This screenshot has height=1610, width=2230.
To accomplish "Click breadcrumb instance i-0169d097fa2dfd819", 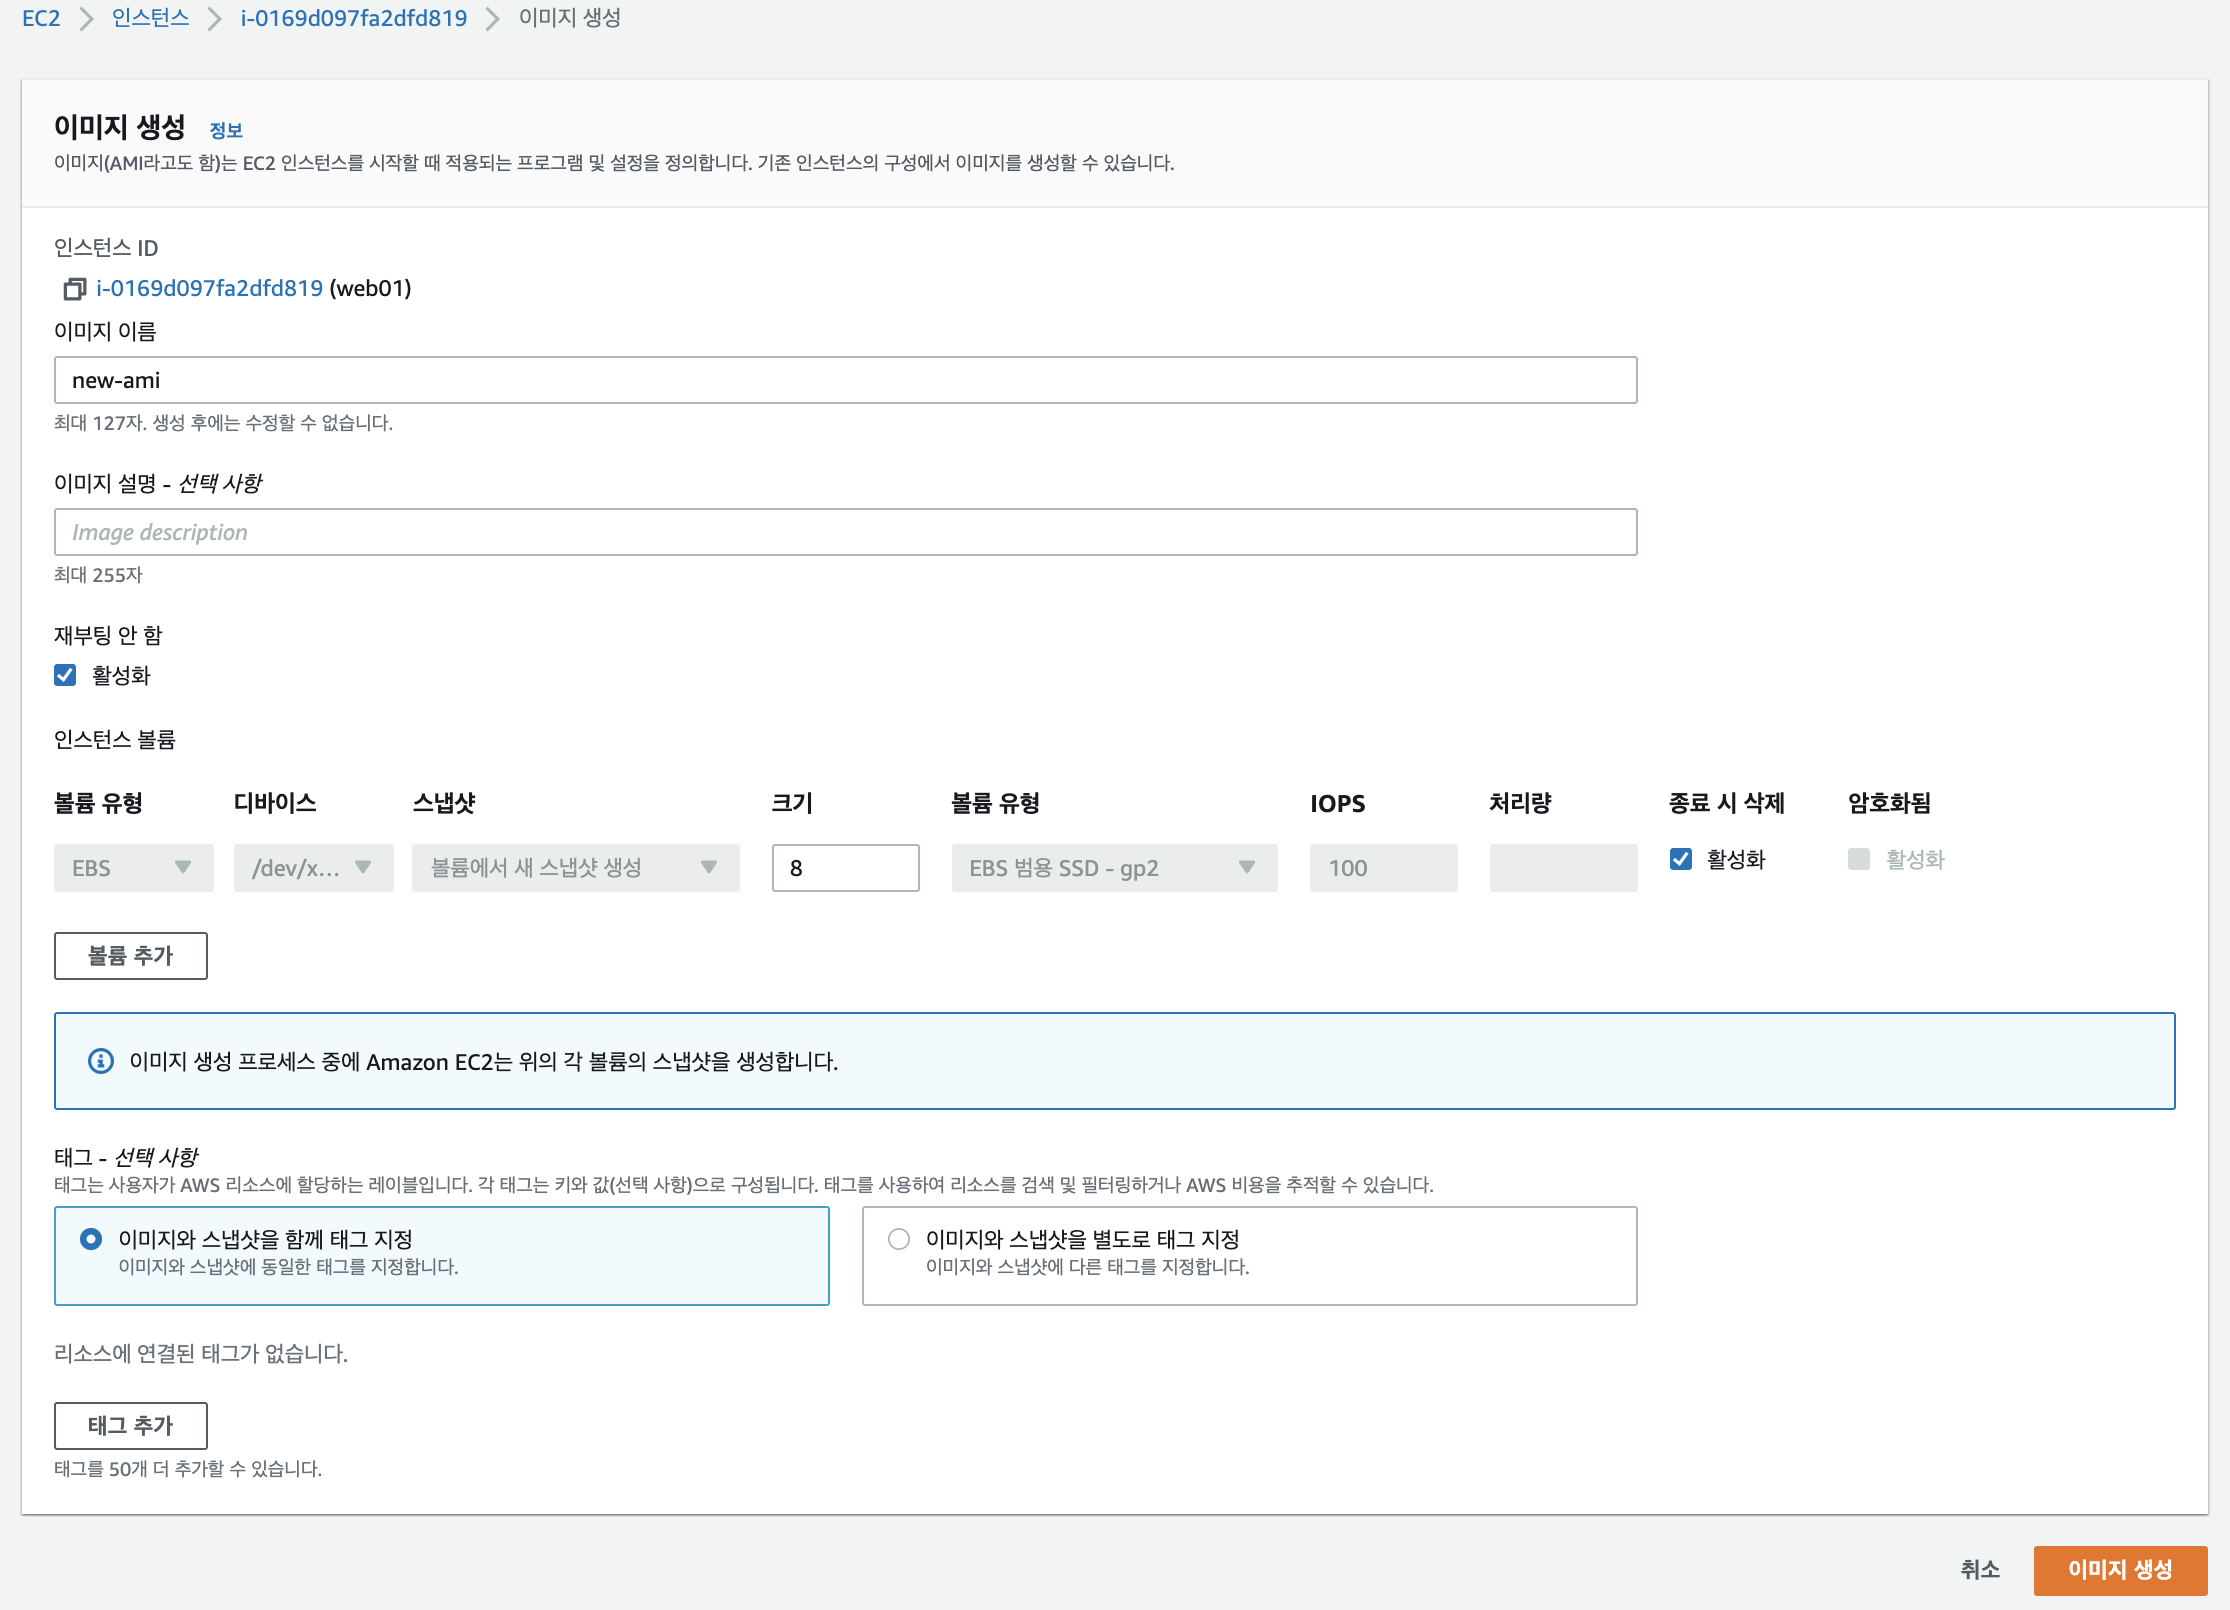I will point(353,18).
